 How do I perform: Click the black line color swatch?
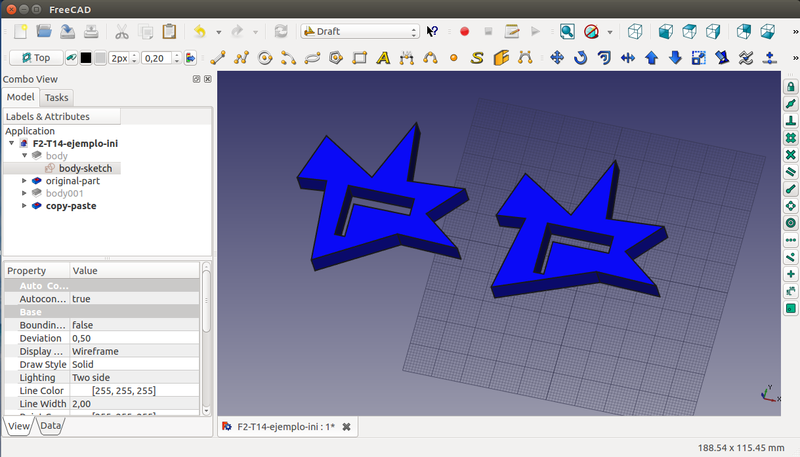click(86, 57)
